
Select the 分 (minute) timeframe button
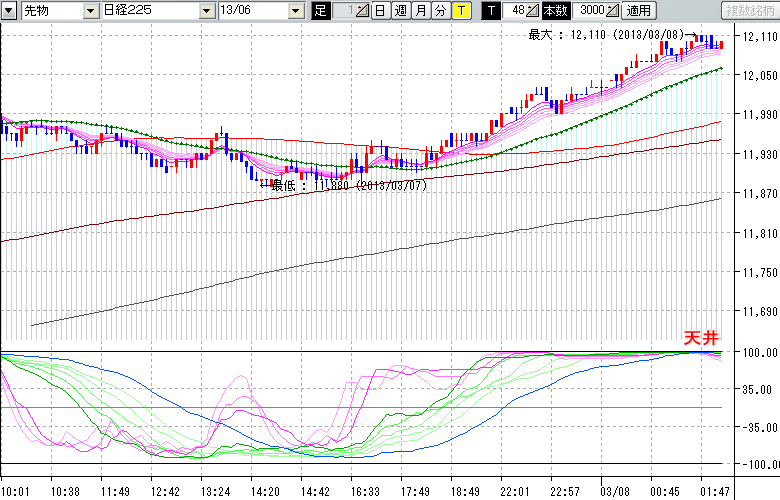point(440,11)
